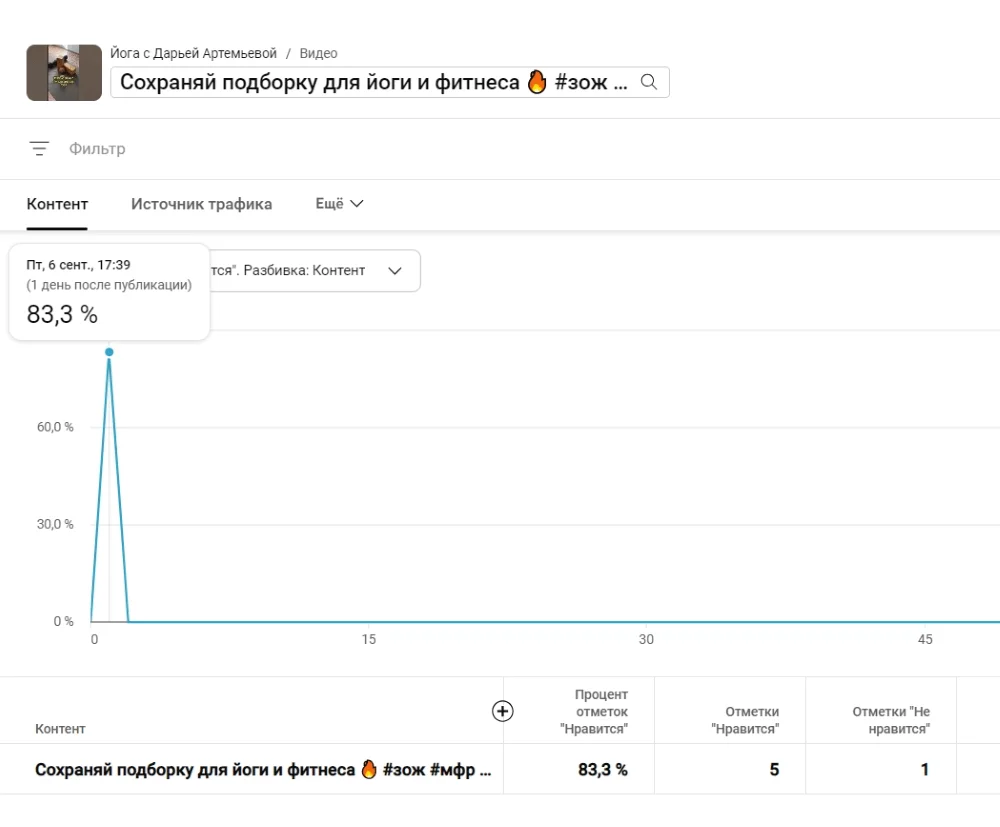This screenshot has width=1000, height=827.
Task: Click the likes count 5 table cell
Action: 773,770
